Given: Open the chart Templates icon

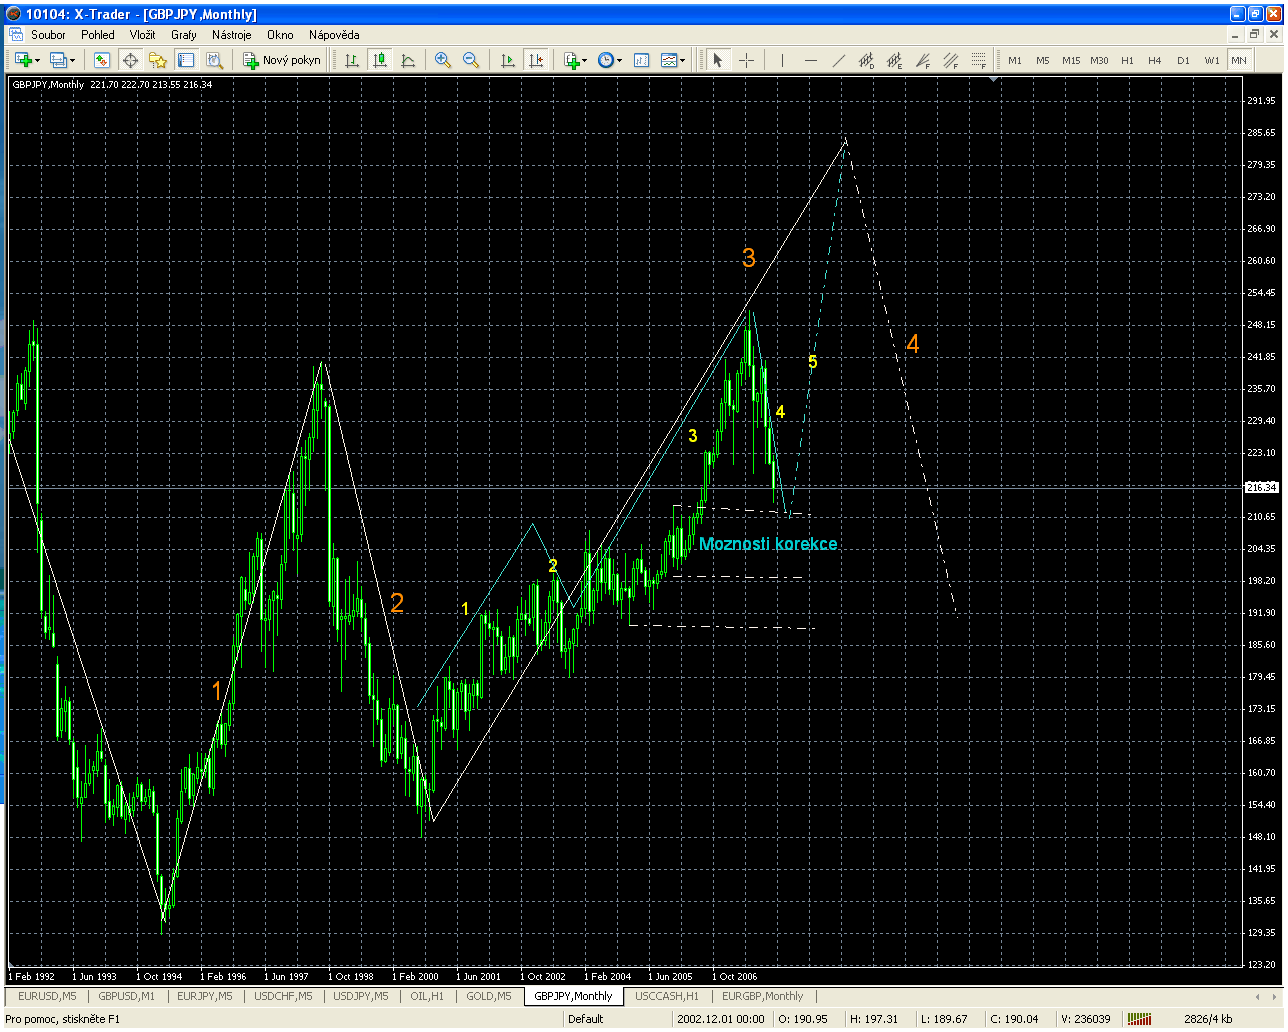Looking at the screenshot, I should 669,60.
